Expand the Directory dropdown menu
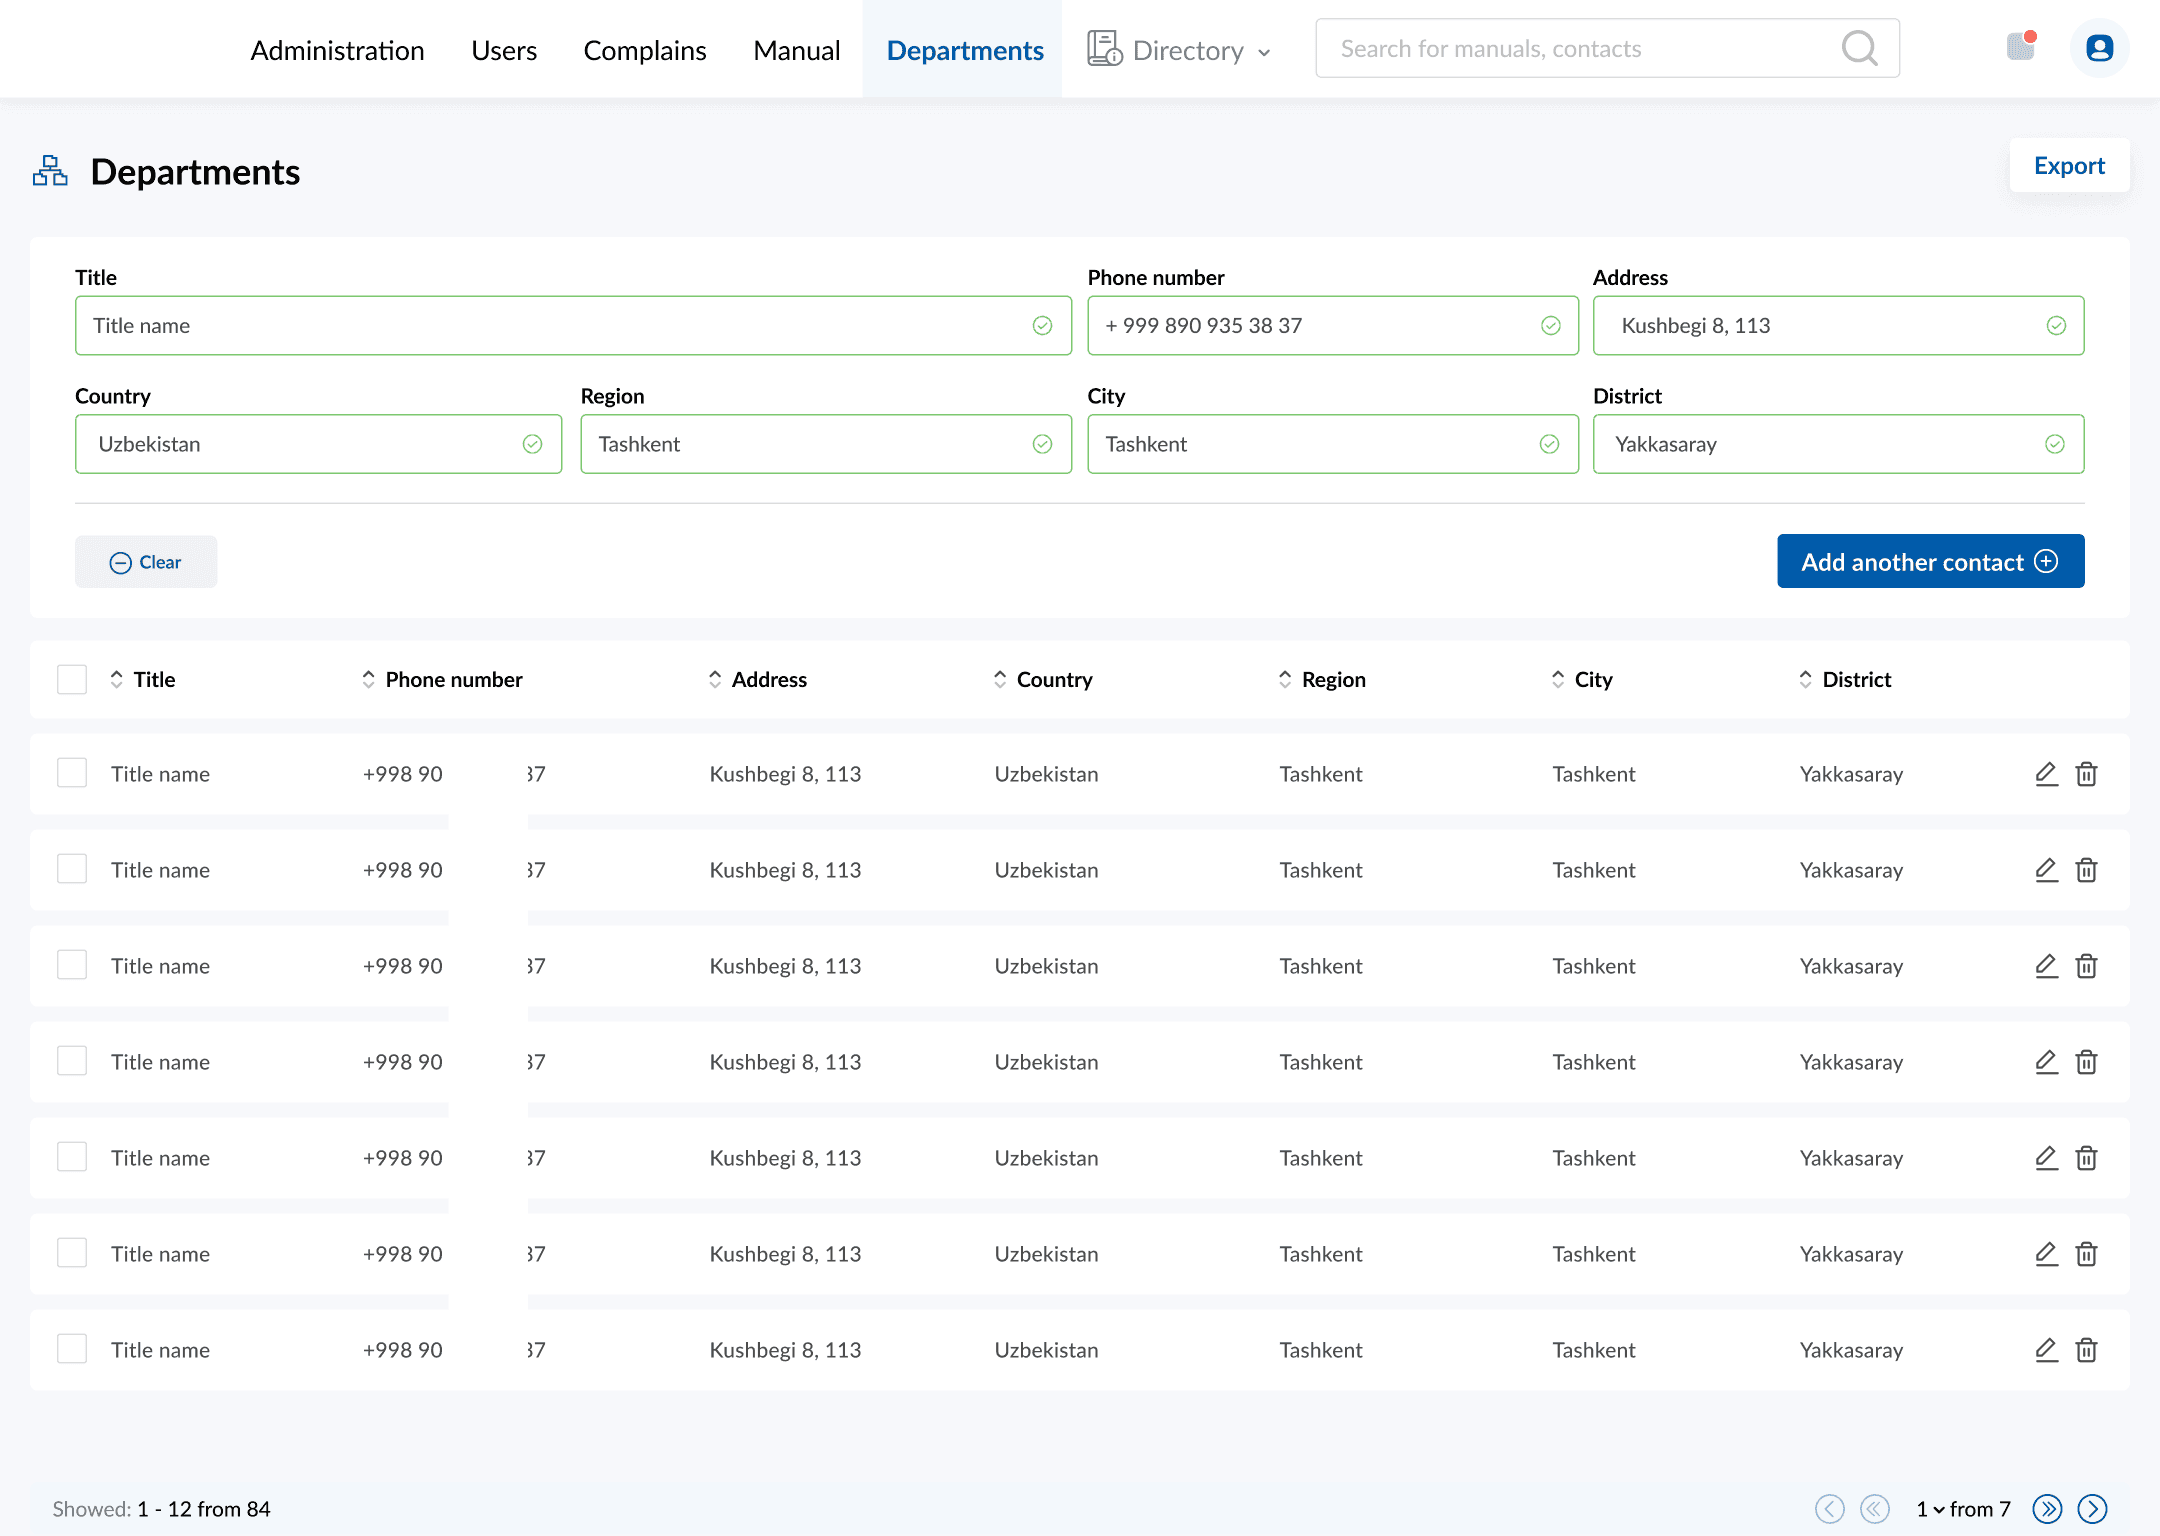The image size is (2160, 1536). pos(1179,50)
